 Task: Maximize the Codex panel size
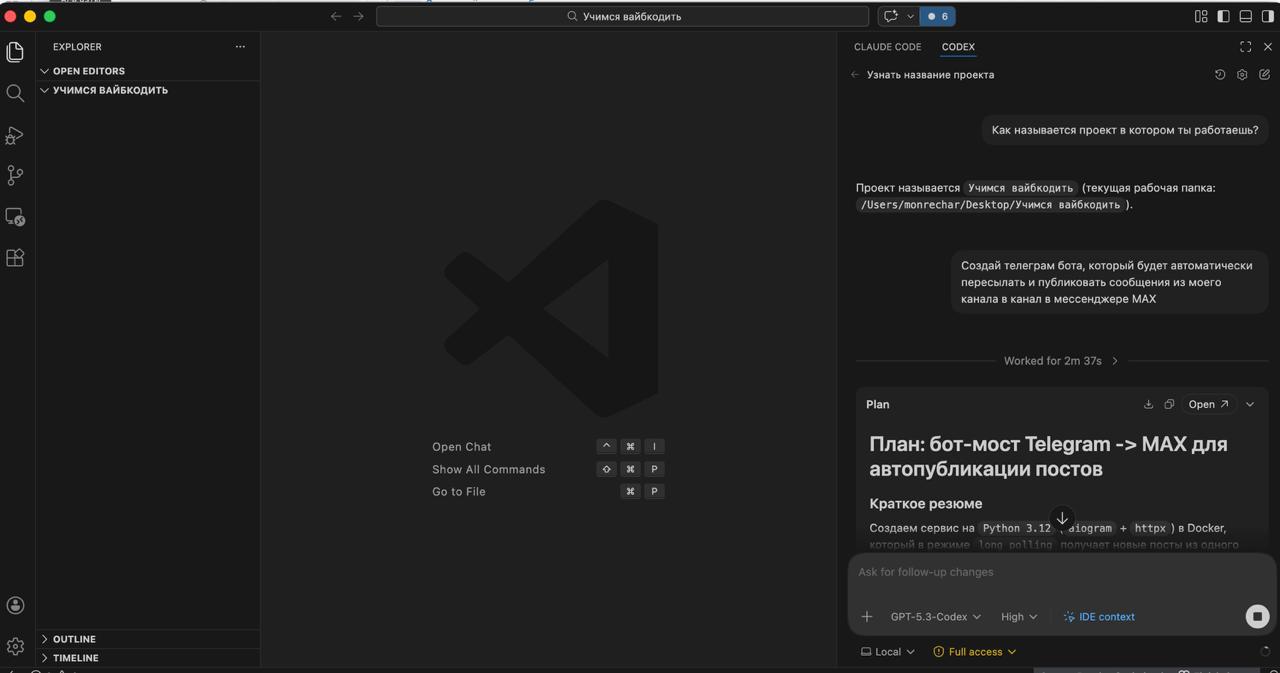(1245, 47)
